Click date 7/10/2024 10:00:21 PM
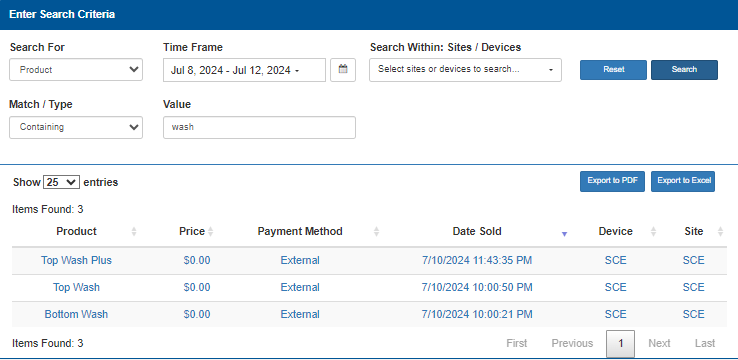This screenshot has width=738, height=360. [477, 314]
